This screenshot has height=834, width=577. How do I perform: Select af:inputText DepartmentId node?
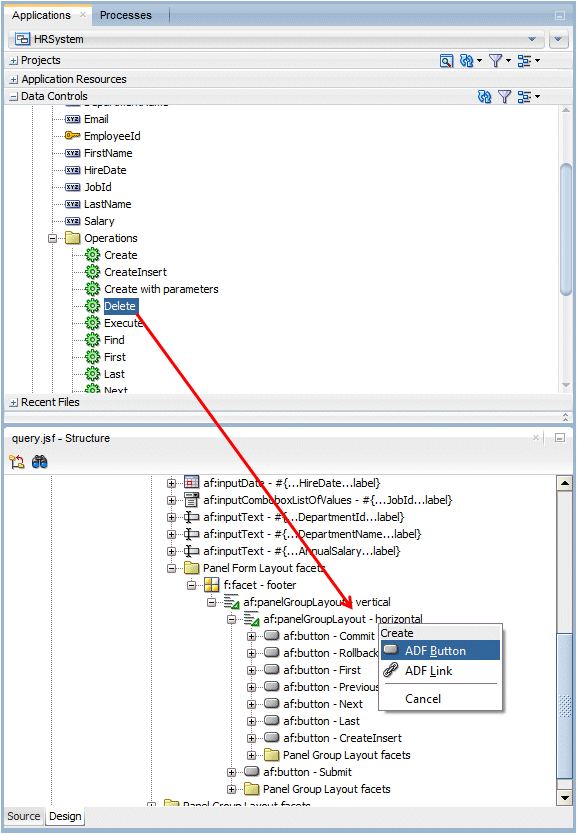304,517
